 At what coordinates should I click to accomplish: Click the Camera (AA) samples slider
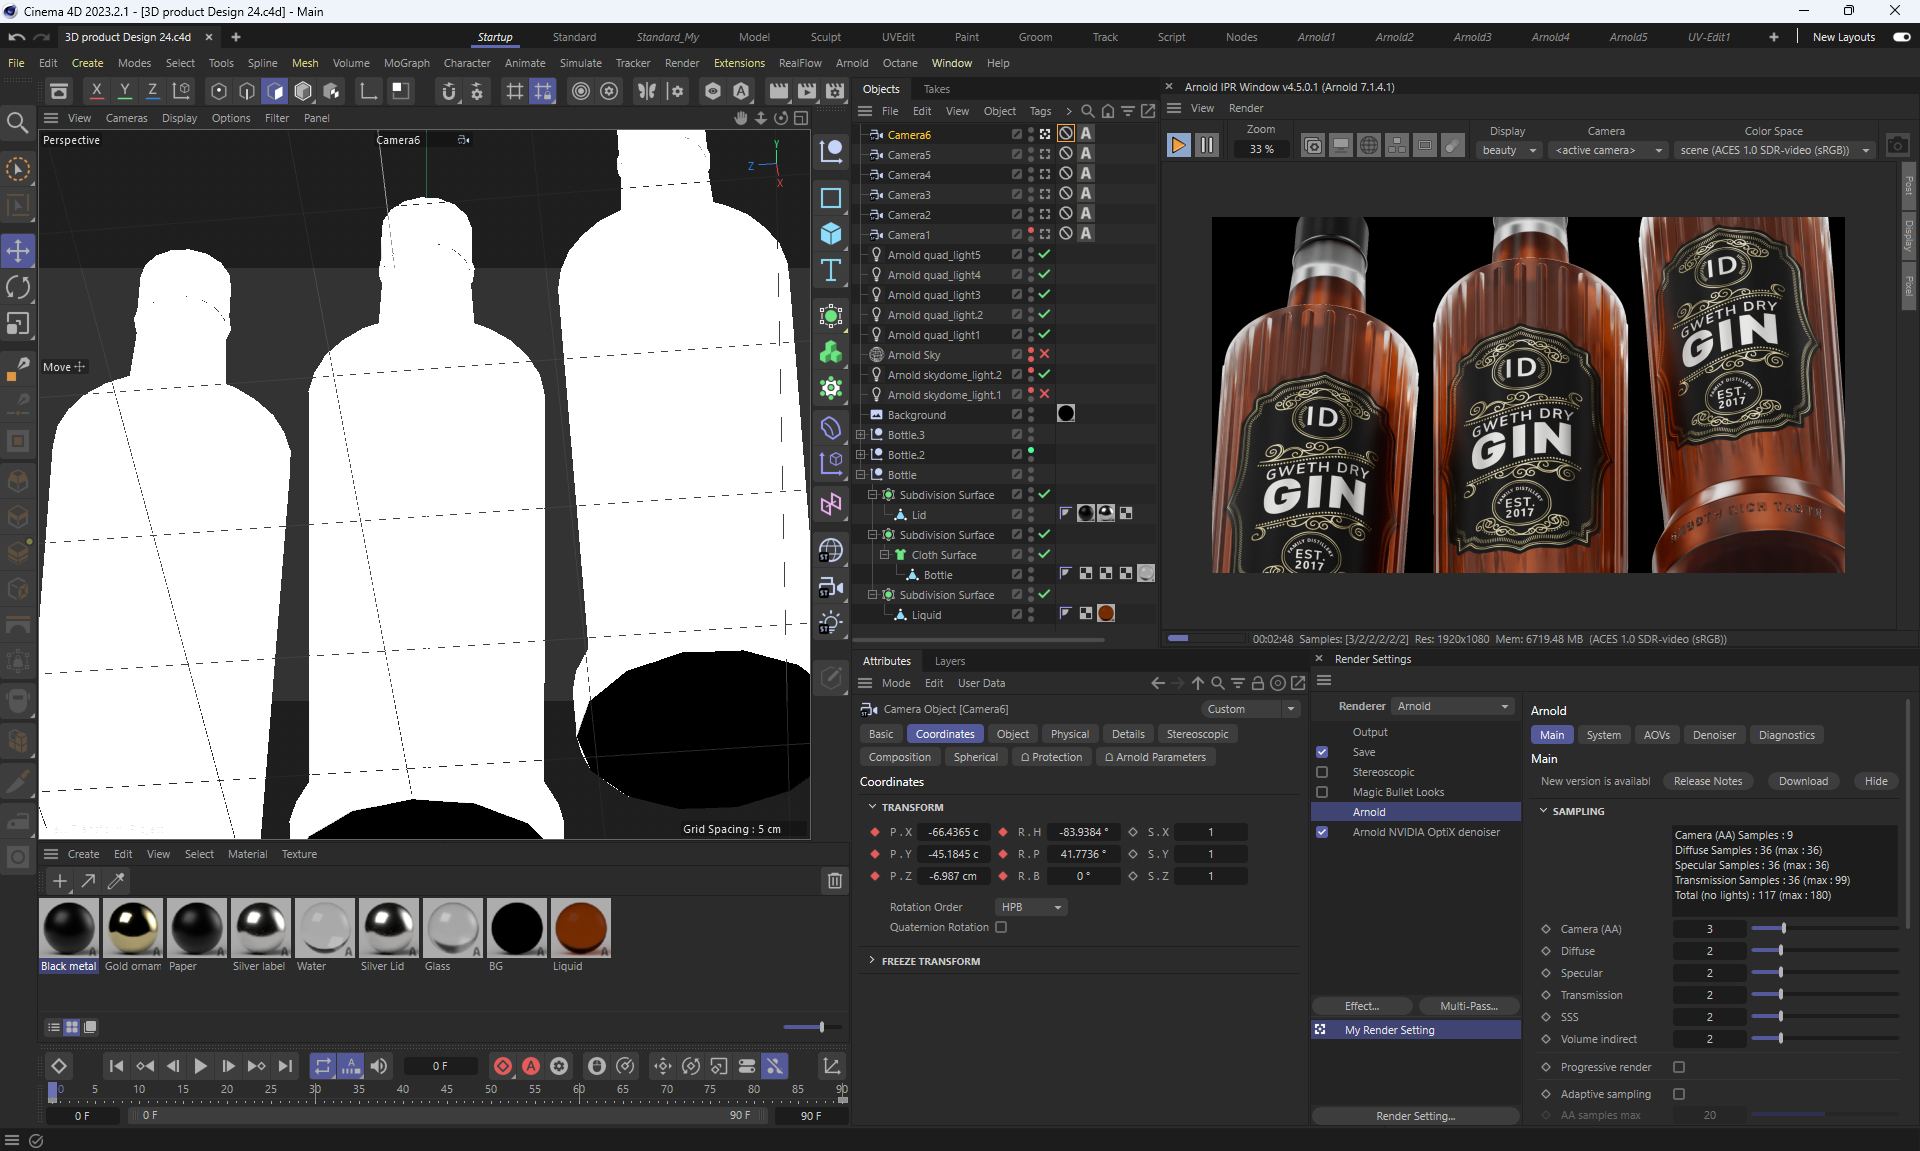tap(1782, 929)
